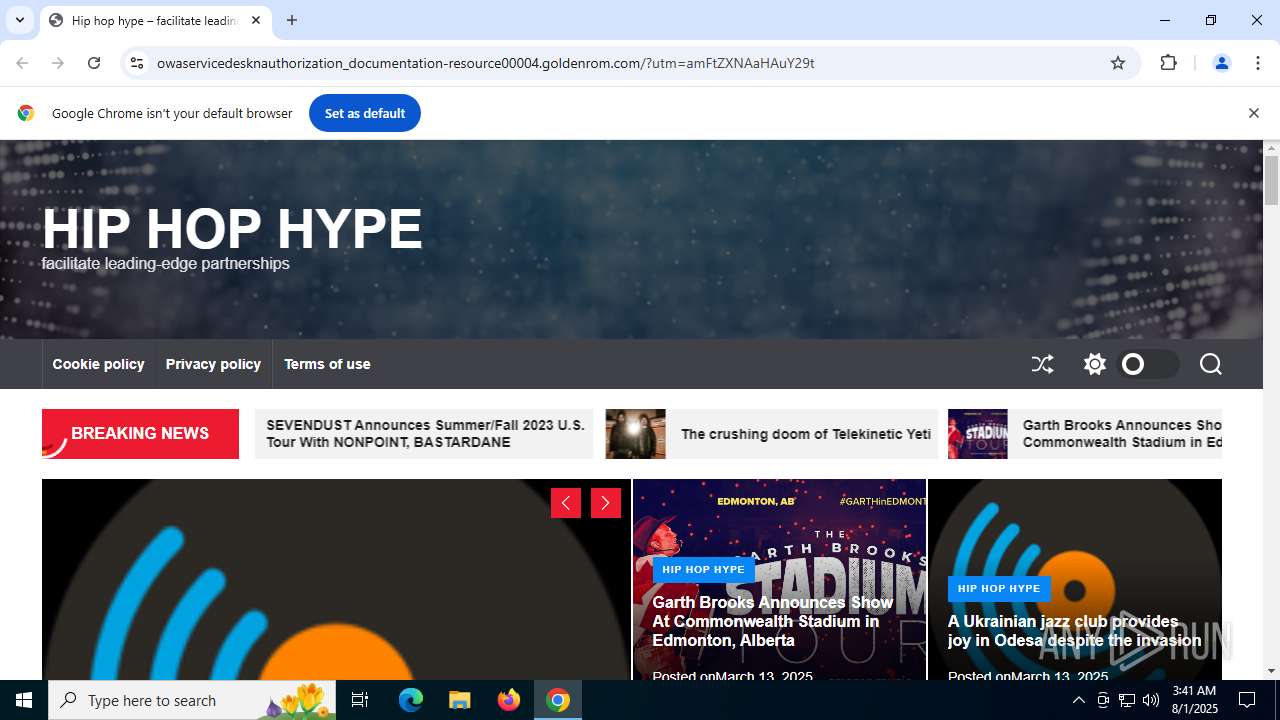This screenshot has width=1280, height=720.
Task: Click Garth Brooks ticker thumbnail image
Action: pyautogui.click(x=977, y=434)
